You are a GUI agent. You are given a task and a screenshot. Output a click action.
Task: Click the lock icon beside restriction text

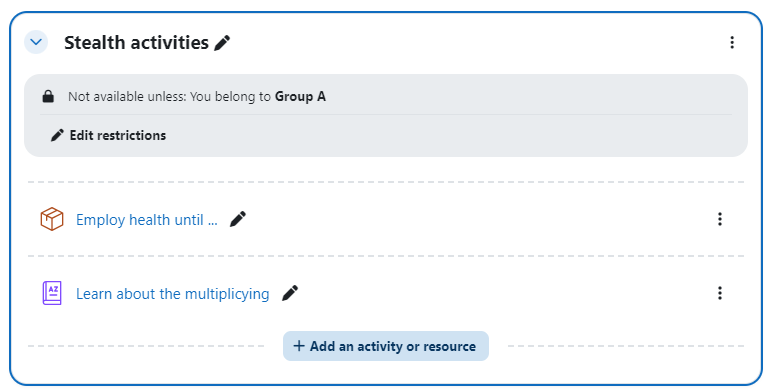tap(48, 96)
